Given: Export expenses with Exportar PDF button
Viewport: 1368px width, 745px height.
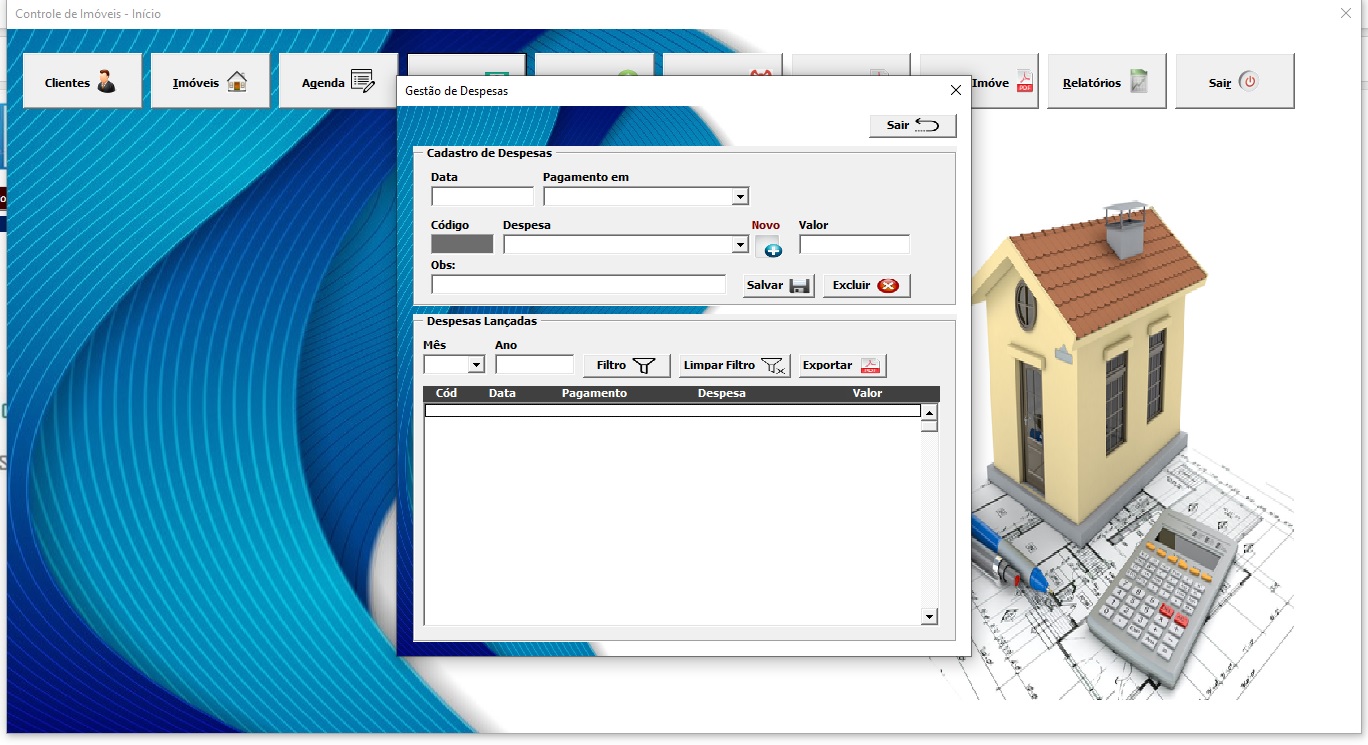Looking at the screenshot, I should (x=842, y=365).
